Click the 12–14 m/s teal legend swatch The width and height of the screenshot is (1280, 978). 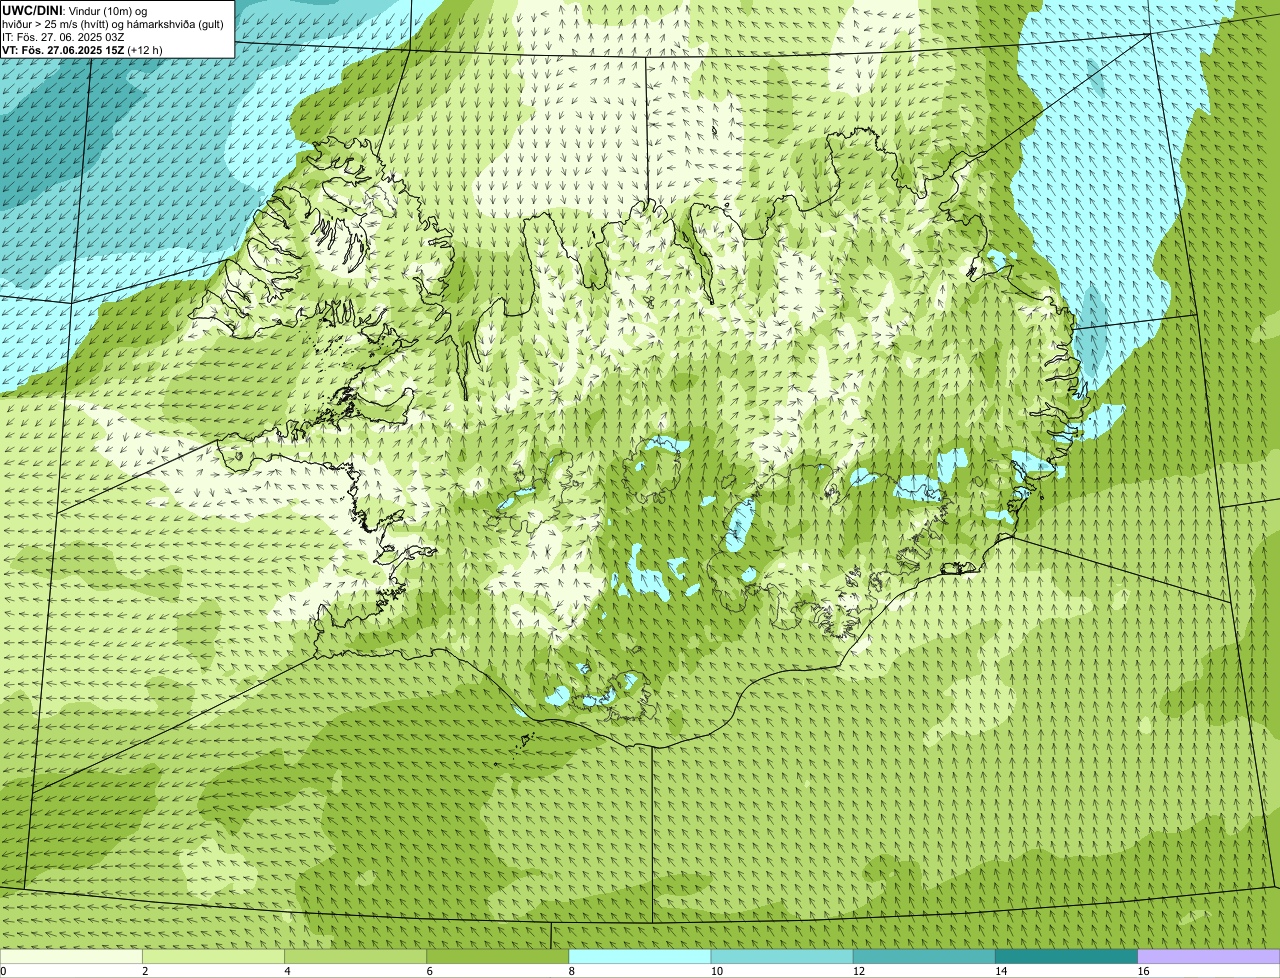point(924,956)
